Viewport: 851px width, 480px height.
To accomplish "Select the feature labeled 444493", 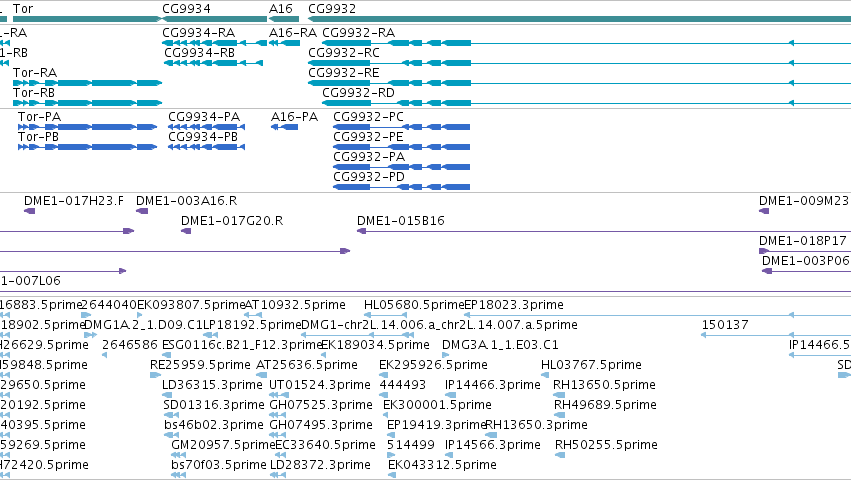I will click(x=403, y=386).
